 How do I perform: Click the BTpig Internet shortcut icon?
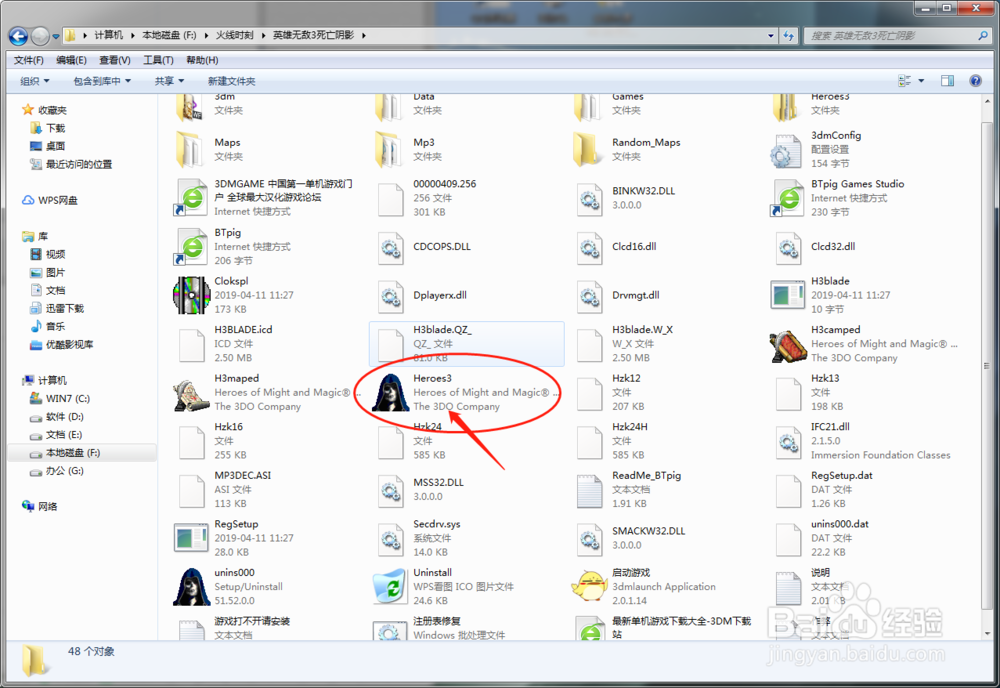tap(191, 247)
